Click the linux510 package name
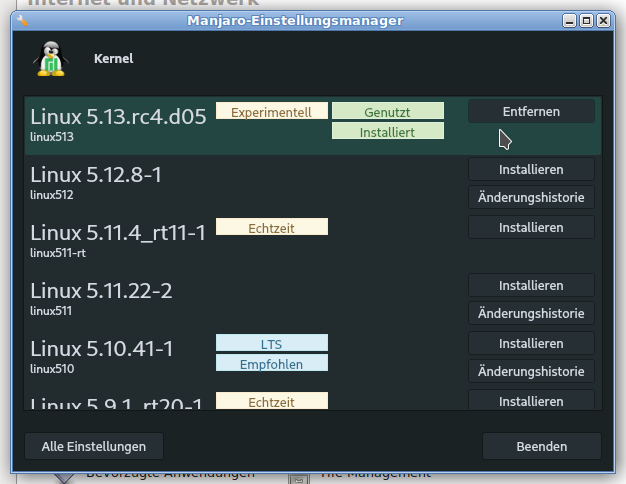This screenshot has width=626, height=484. (x=52, y=369)
